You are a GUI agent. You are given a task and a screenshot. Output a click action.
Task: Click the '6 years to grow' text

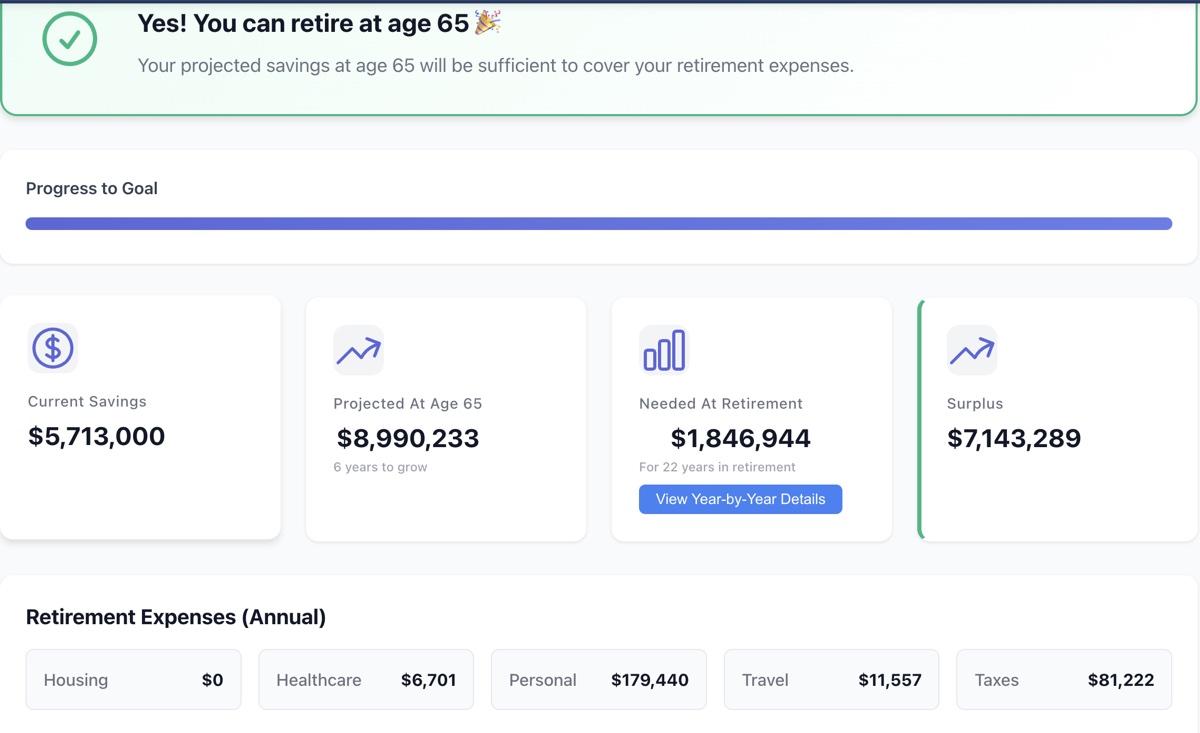[380, 467]
